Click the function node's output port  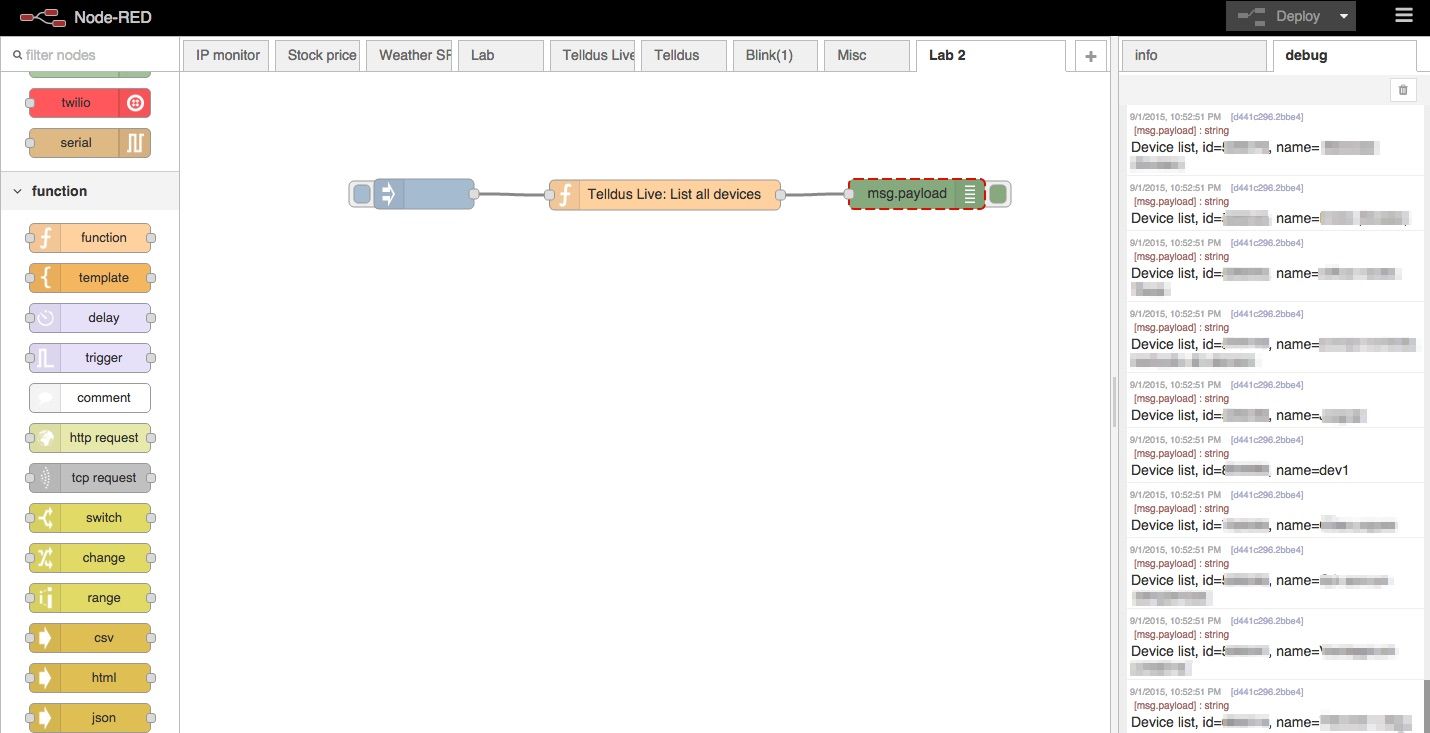point(781,194)
